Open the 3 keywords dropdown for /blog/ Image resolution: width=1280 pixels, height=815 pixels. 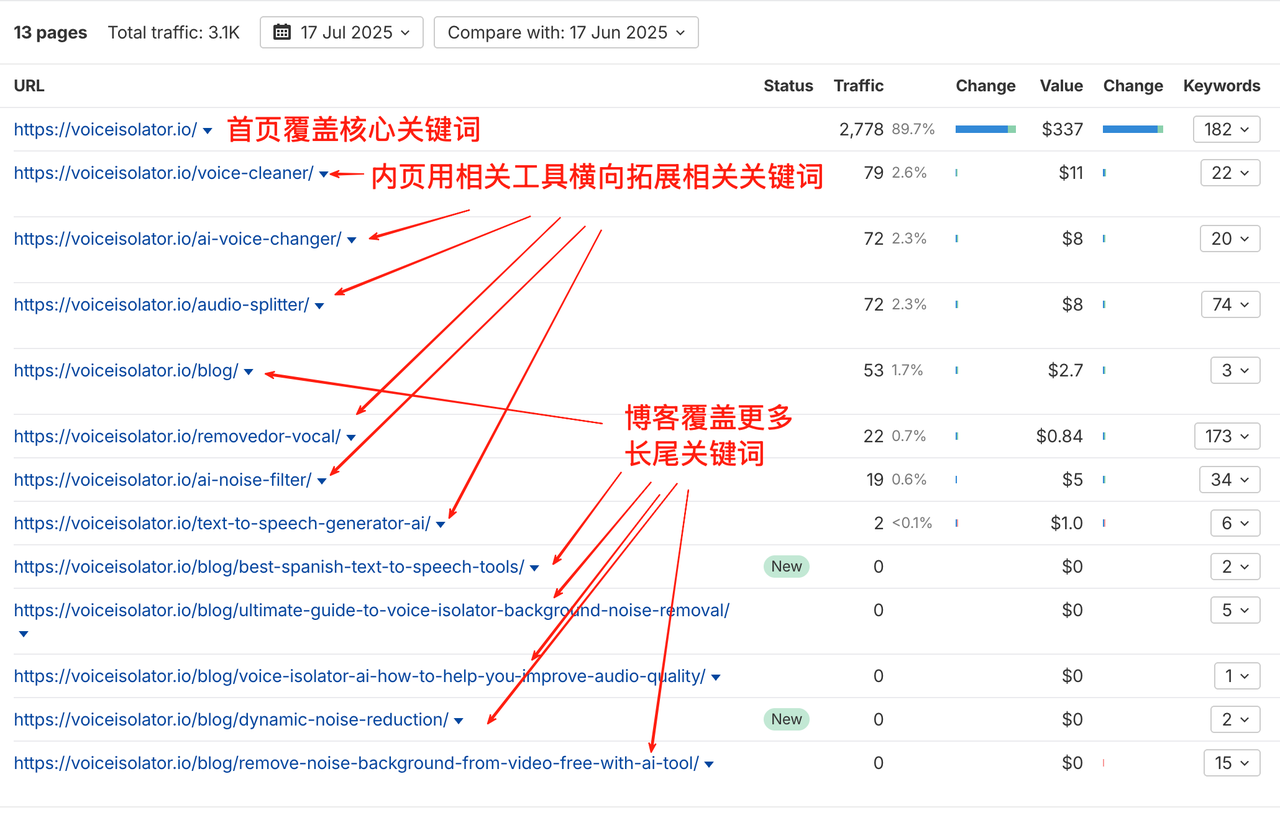click(x=1236, y=371)
